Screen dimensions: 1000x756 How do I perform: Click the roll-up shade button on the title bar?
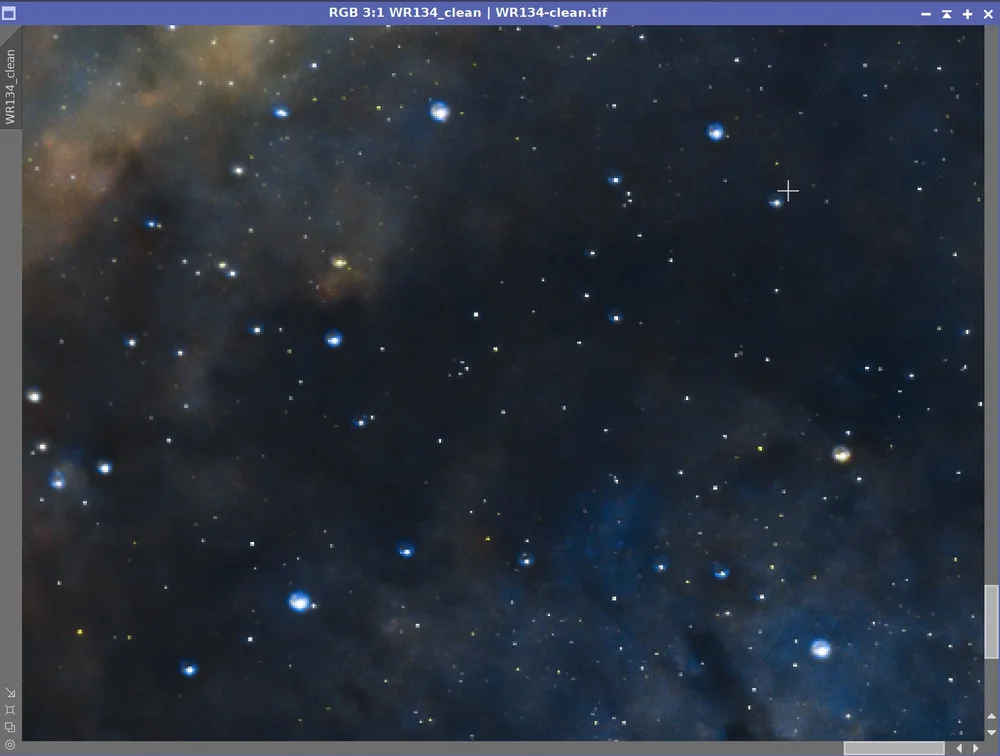946,14
